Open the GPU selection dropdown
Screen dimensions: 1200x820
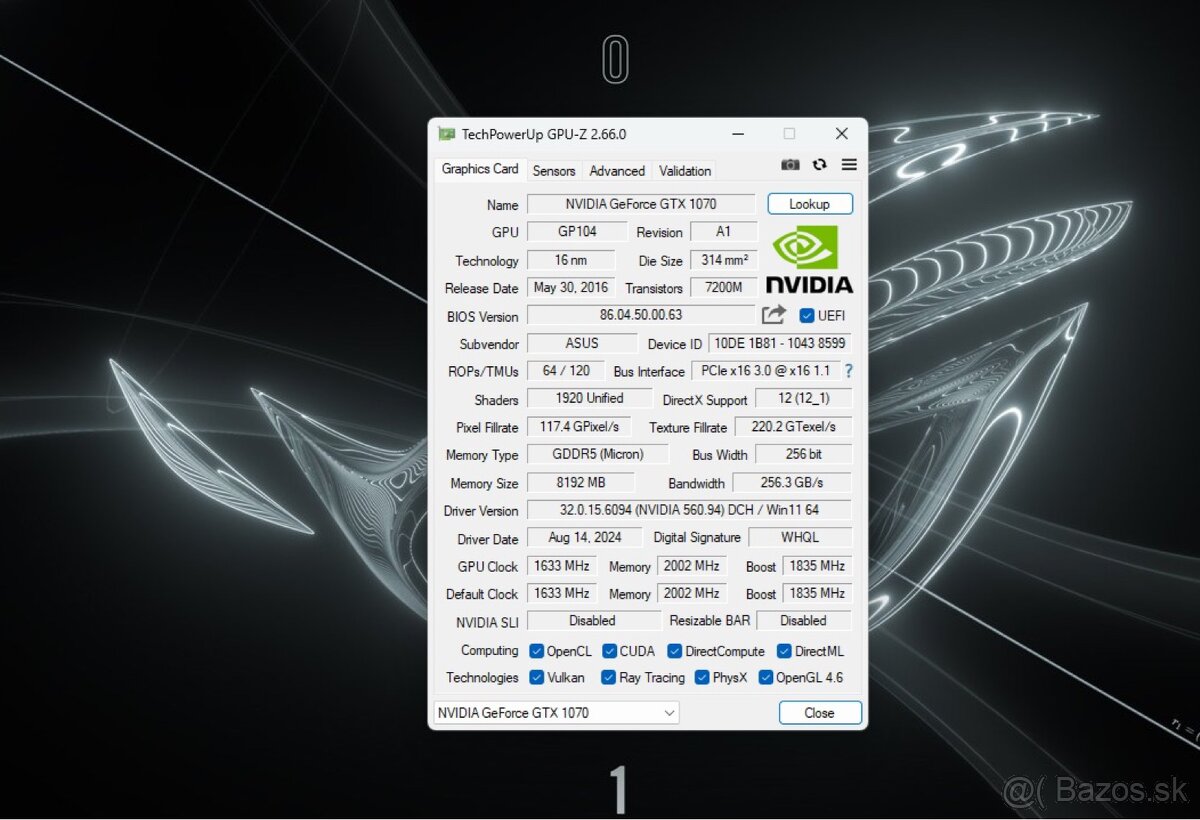(556, 713)
